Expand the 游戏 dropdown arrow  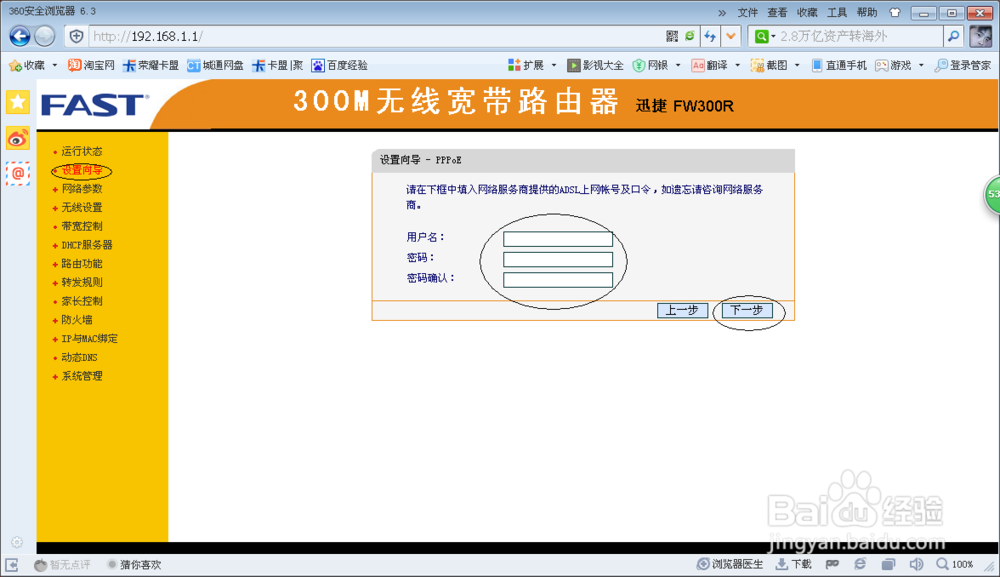[x=921, y=65]
